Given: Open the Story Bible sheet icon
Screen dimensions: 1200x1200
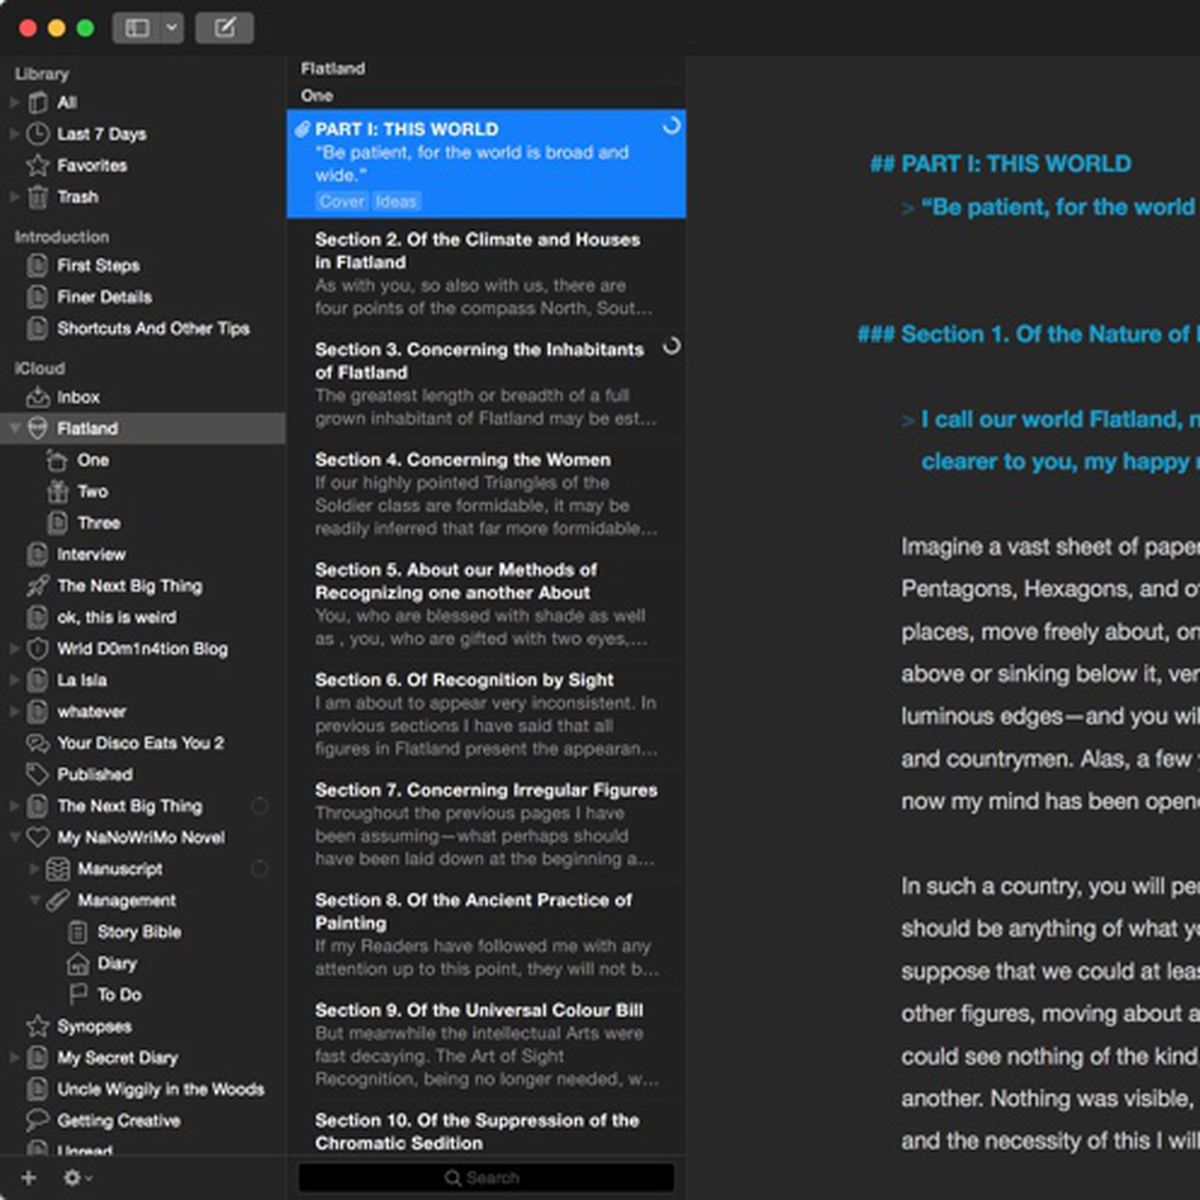Looking at the screenshot, I should (x=77, y=932).
